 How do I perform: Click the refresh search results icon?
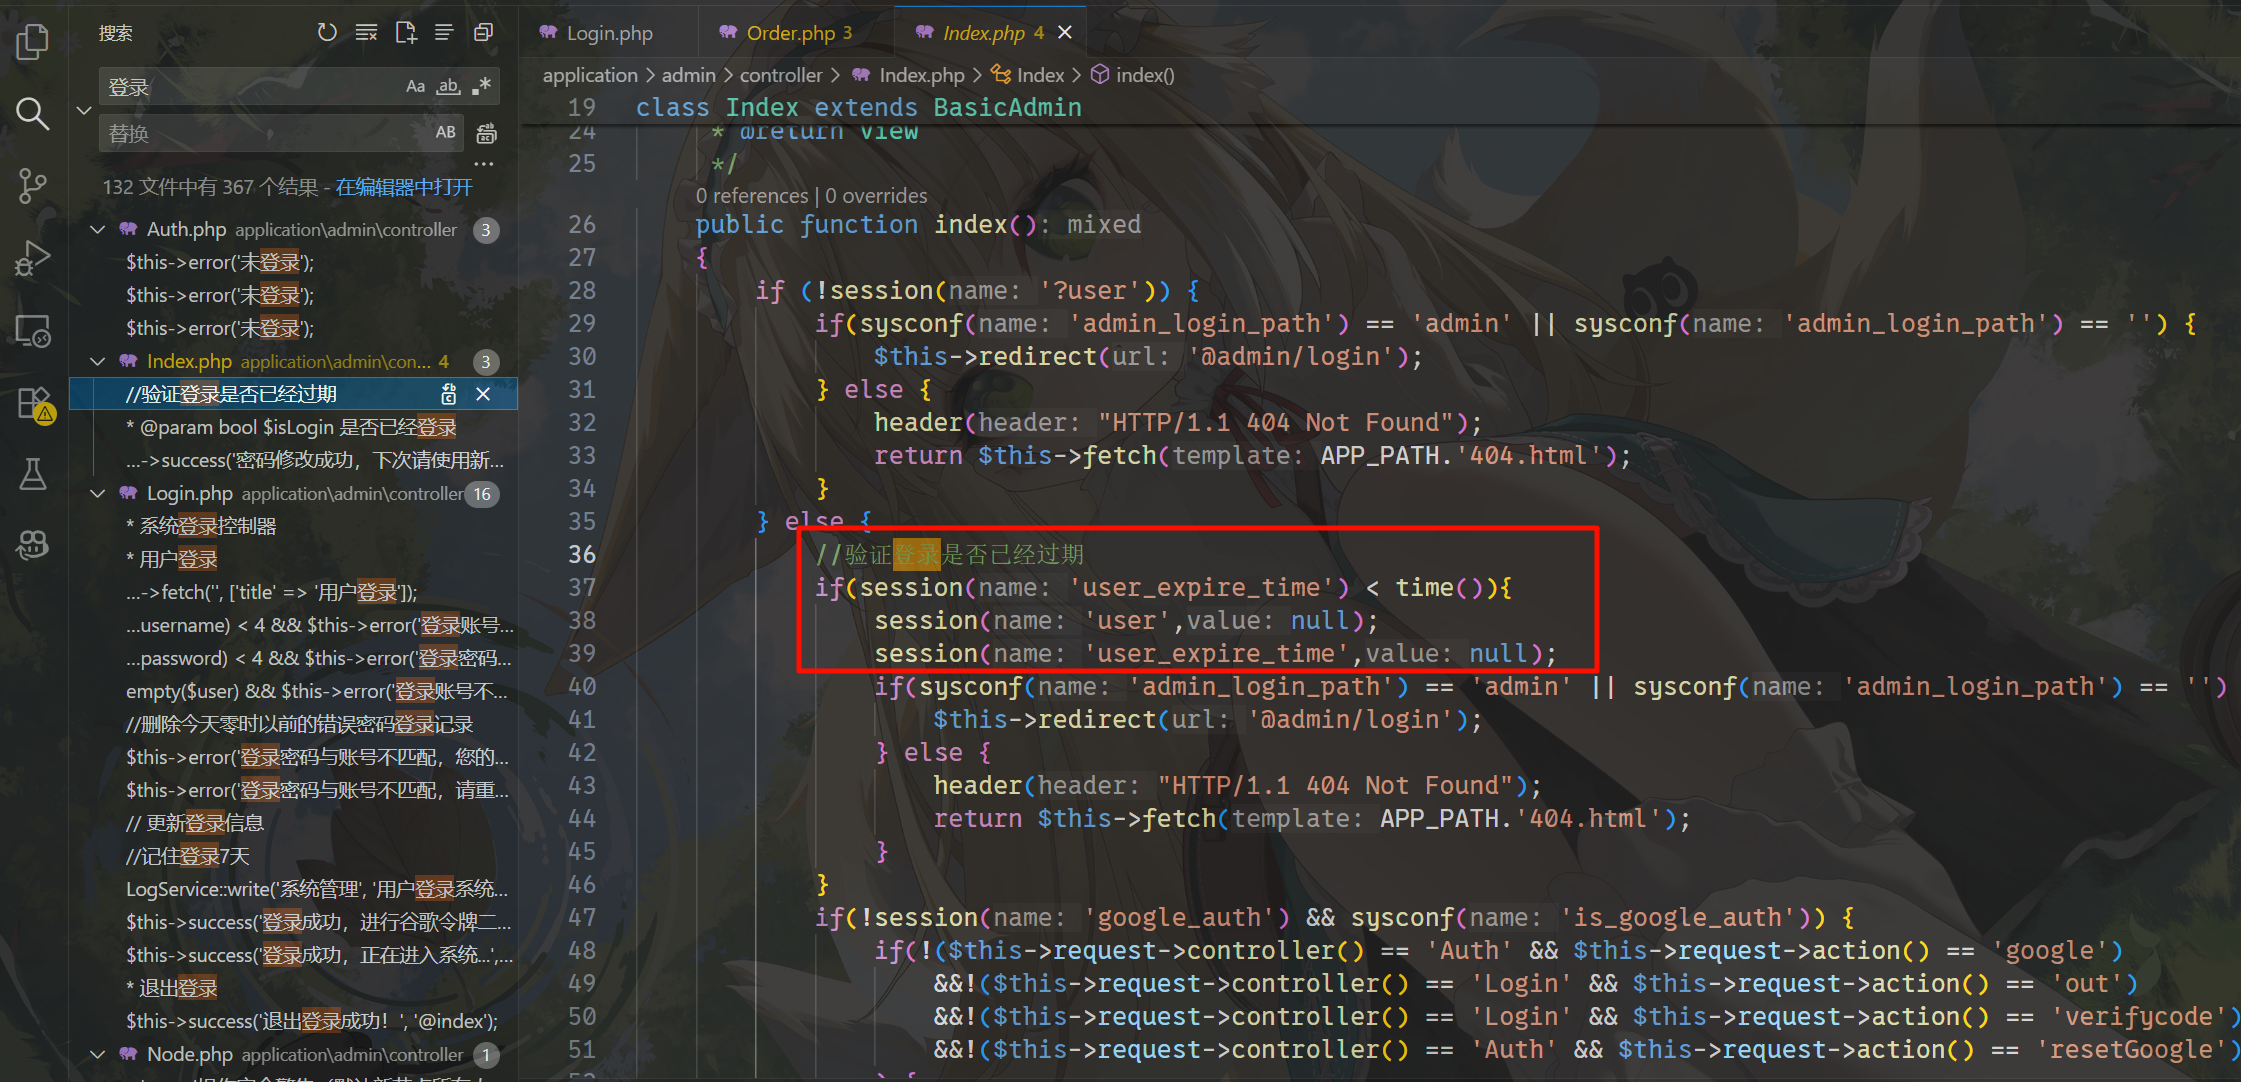coord(327,33)
